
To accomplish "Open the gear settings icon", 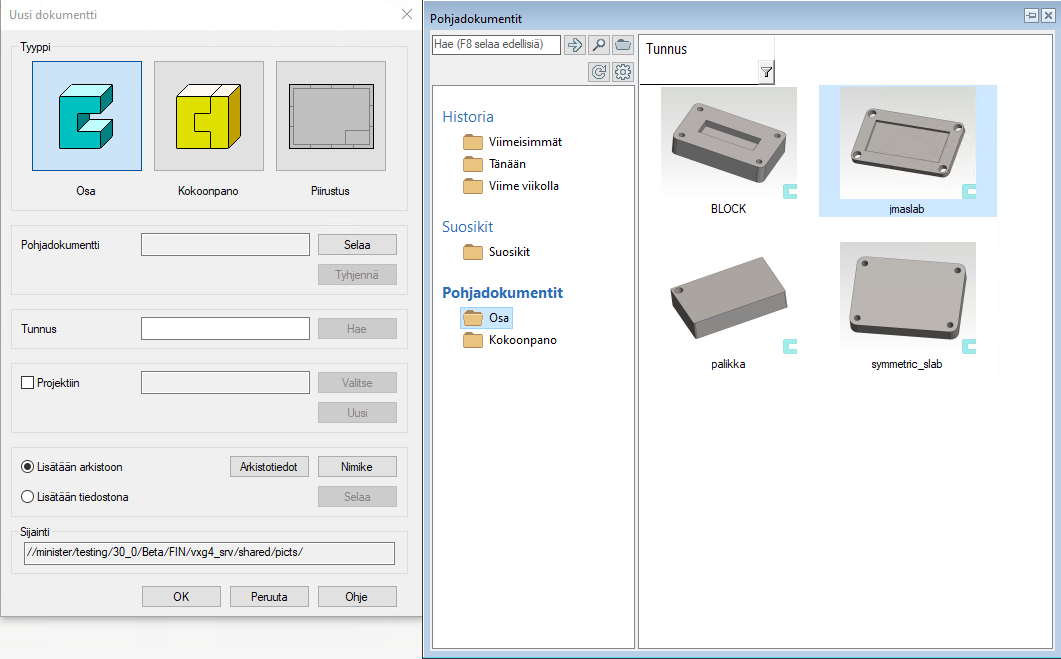I will (623, 72).
